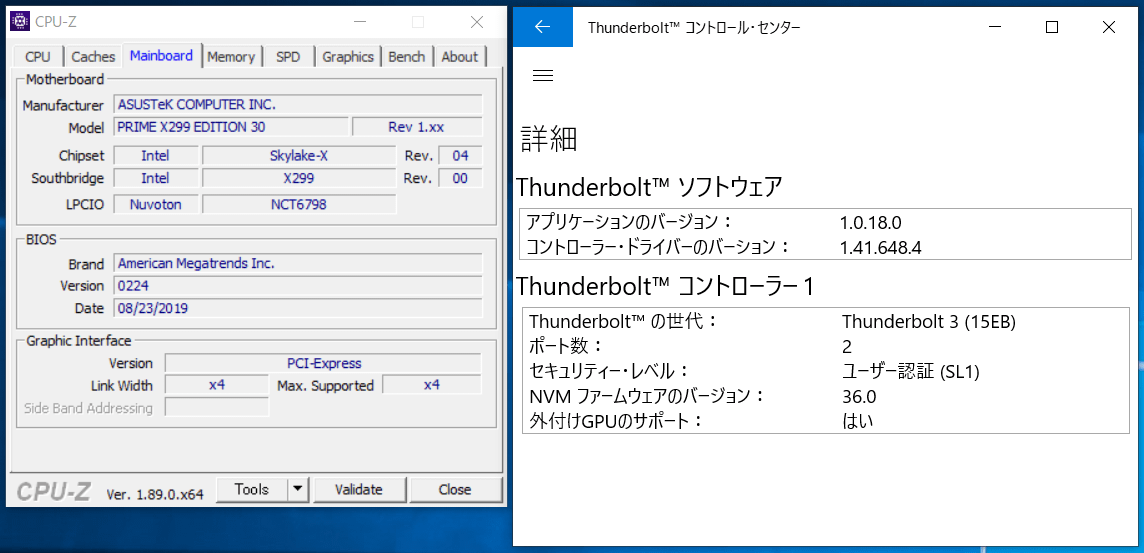Screen dimensions: 1144x553
Task: Click the CPU-Z version text Ver. 1.89.0.x64
Action: pos(155,494)
